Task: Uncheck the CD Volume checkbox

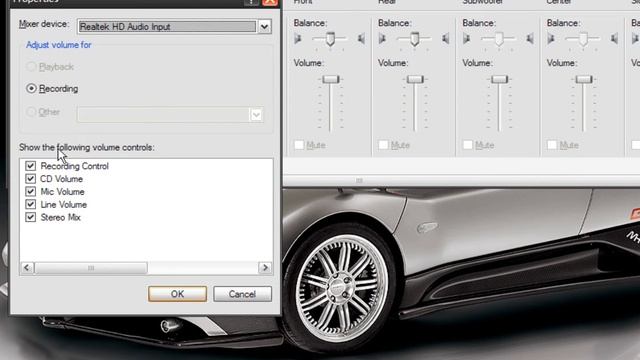Action: 31,179
